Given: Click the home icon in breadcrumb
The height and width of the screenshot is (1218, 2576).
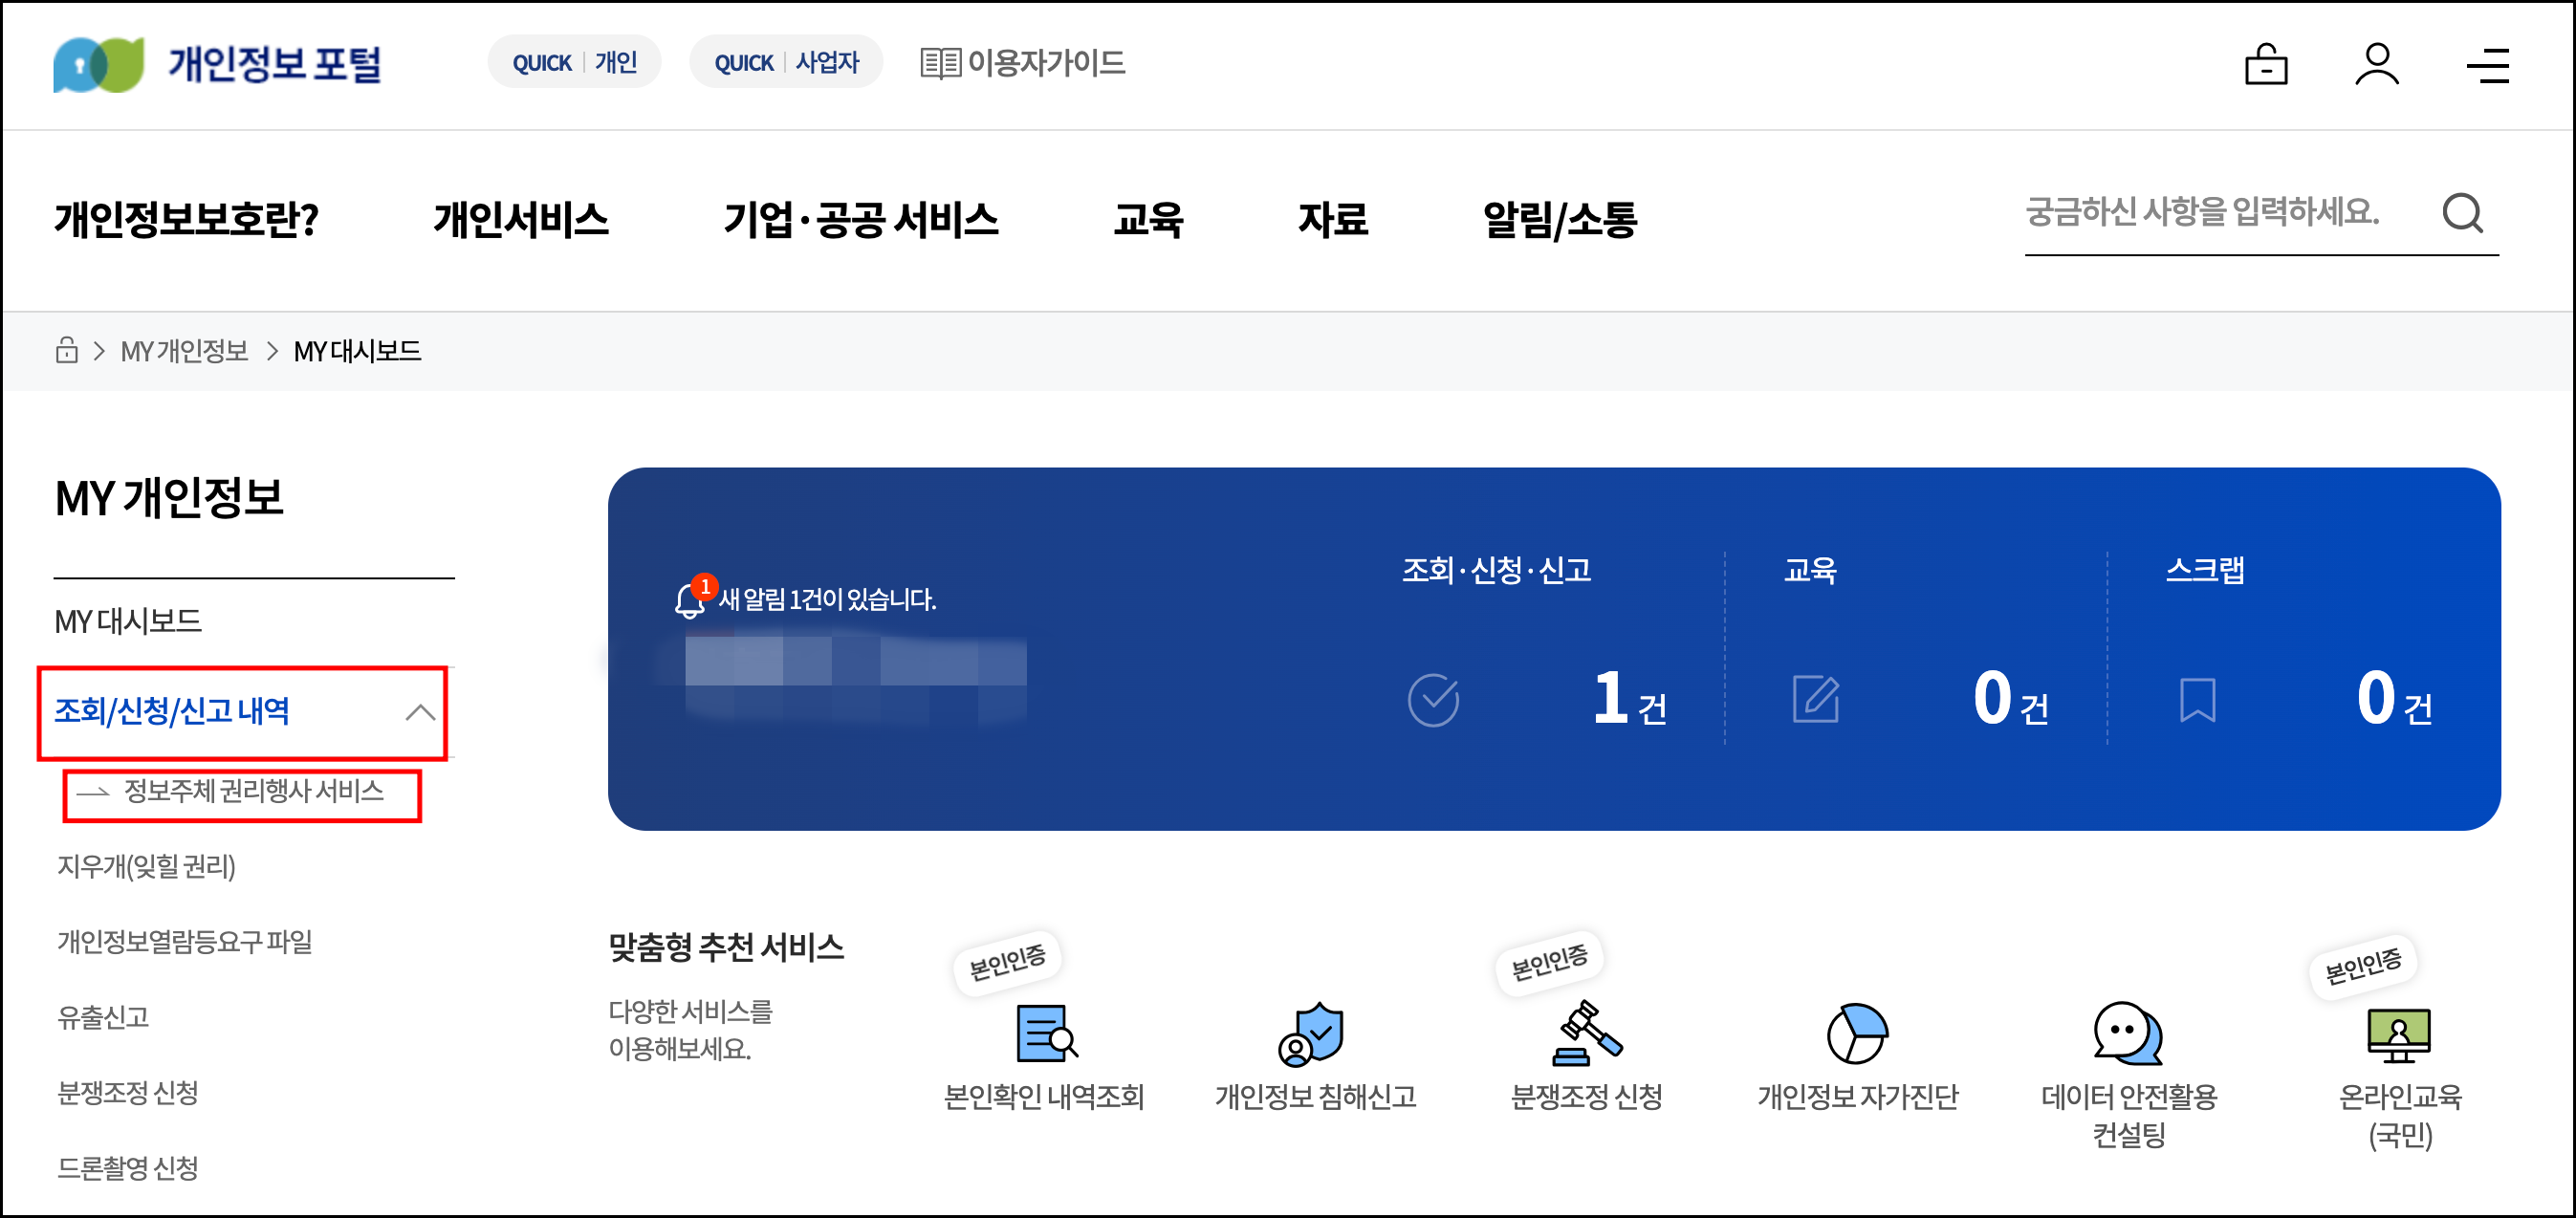Looking at the screenshot, I should pos(66,350).
